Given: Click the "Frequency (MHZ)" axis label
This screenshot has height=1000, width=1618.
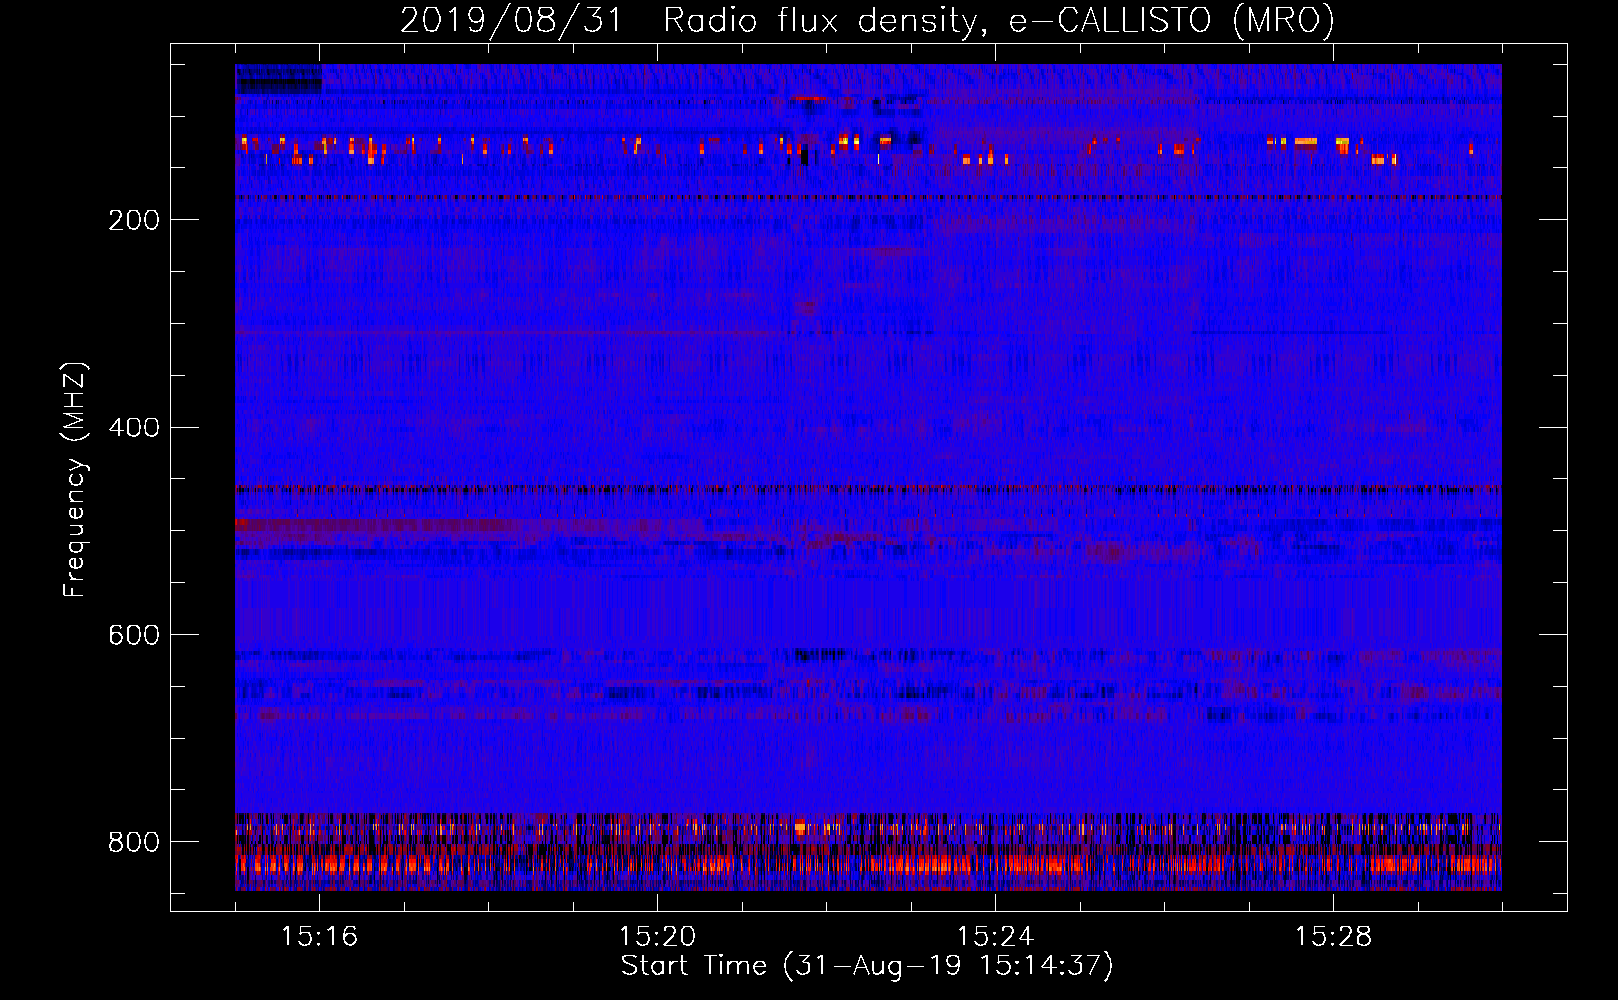Looking at the screenshot, I should coord(74,479).
